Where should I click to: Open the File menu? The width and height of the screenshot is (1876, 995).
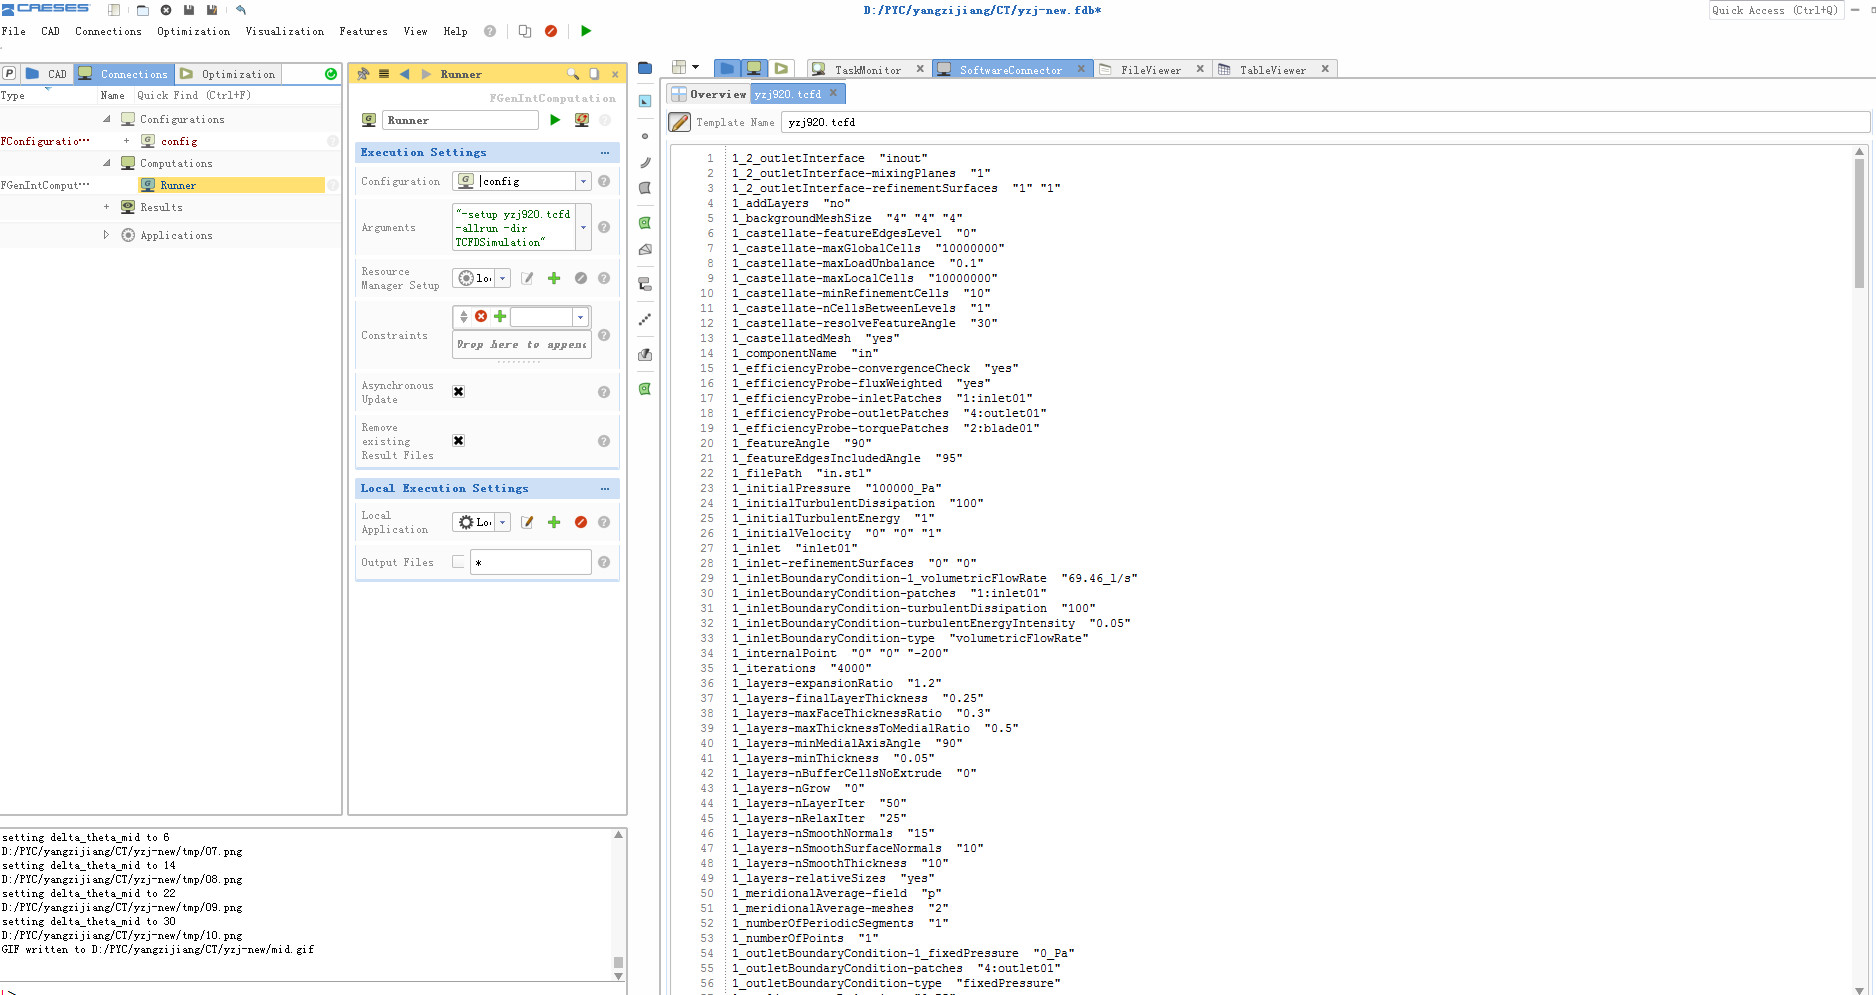(14, 31)
